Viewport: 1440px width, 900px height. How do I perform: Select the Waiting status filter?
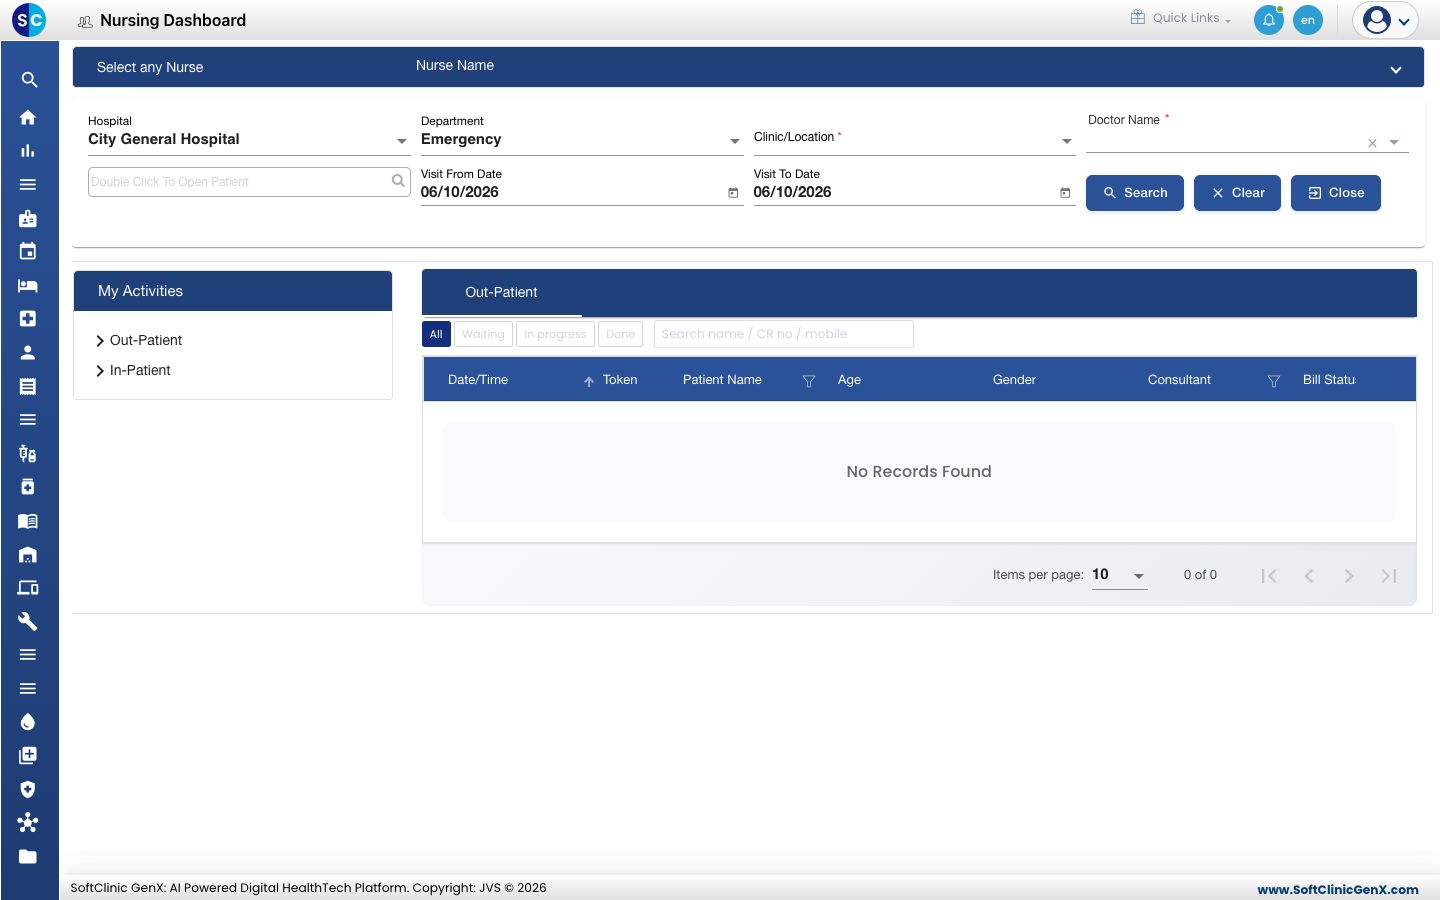(483, 334)
